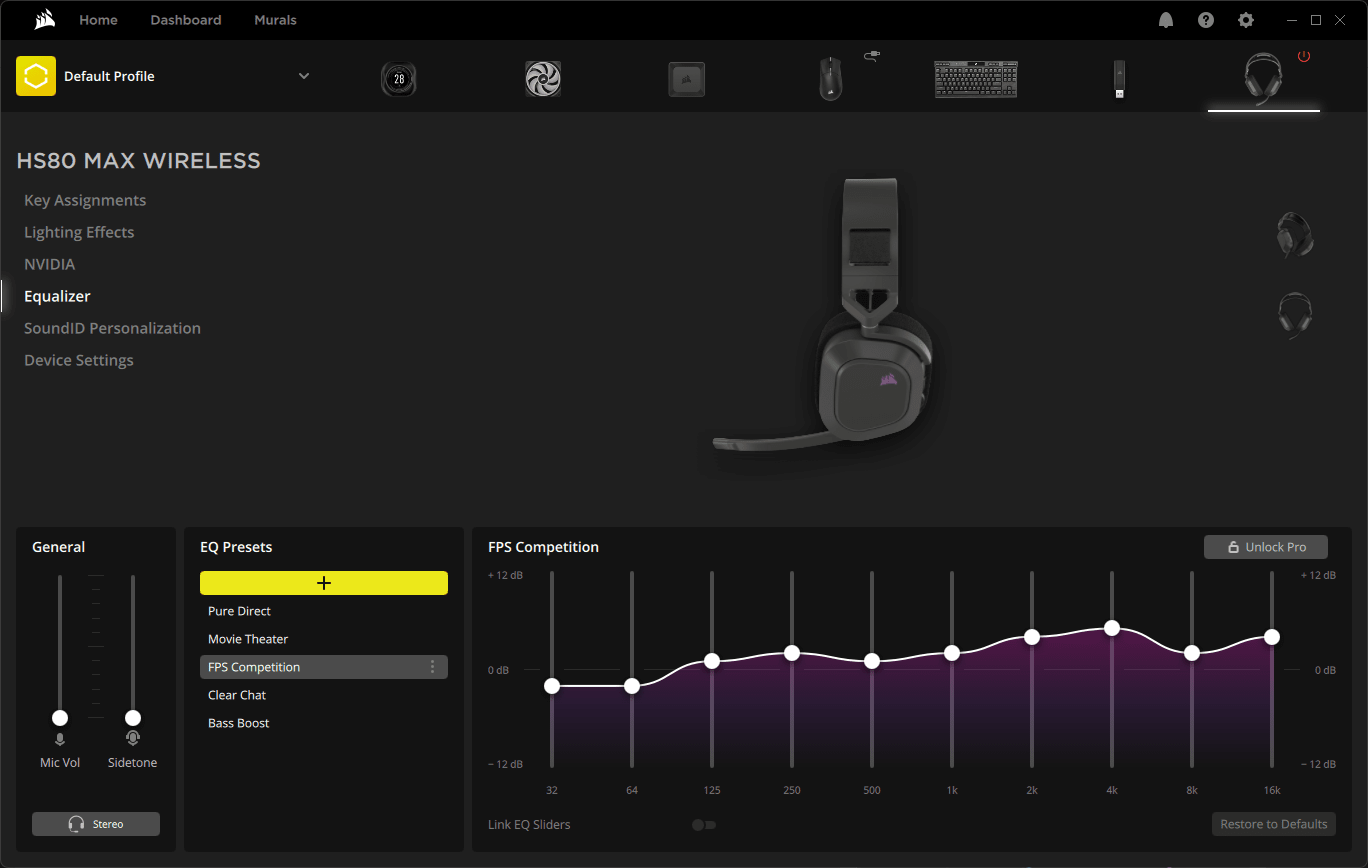Expand the Default Profile dropdown
The height and width of the screenshot is (868, 1368).
(304, 76)
